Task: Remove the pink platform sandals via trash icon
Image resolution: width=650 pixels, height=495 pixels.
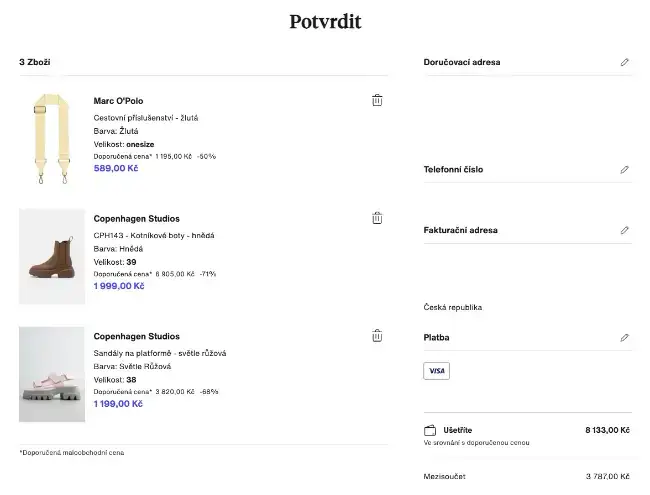Action: click(377, 336)
